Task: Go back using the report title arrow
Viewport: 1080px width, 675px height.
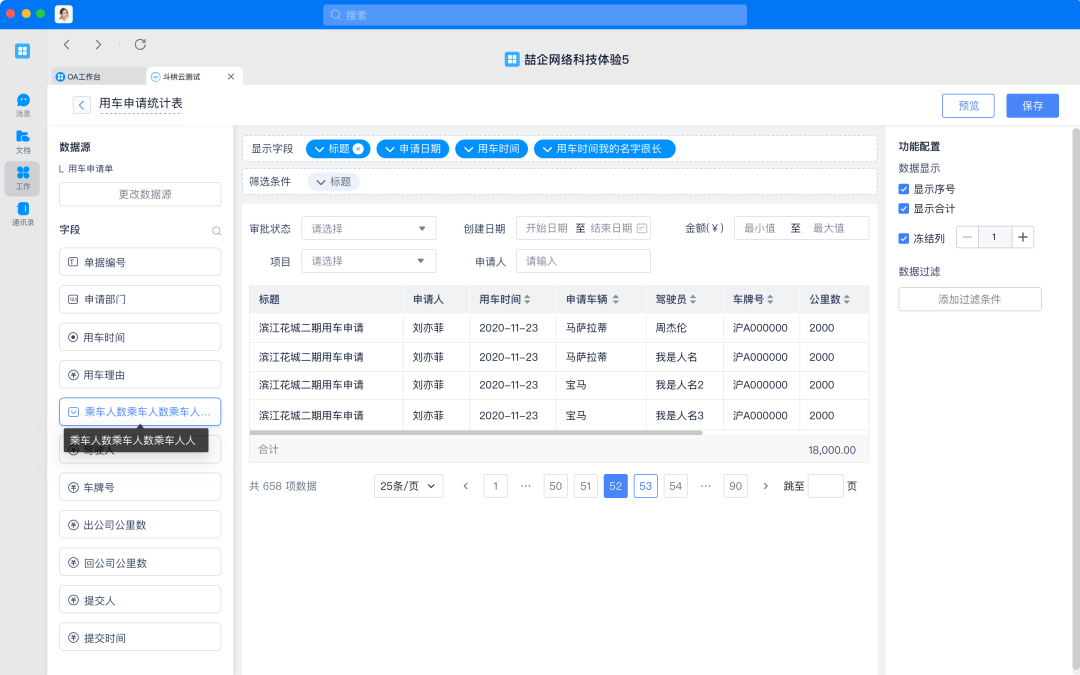Action: (x=82, y=105)
